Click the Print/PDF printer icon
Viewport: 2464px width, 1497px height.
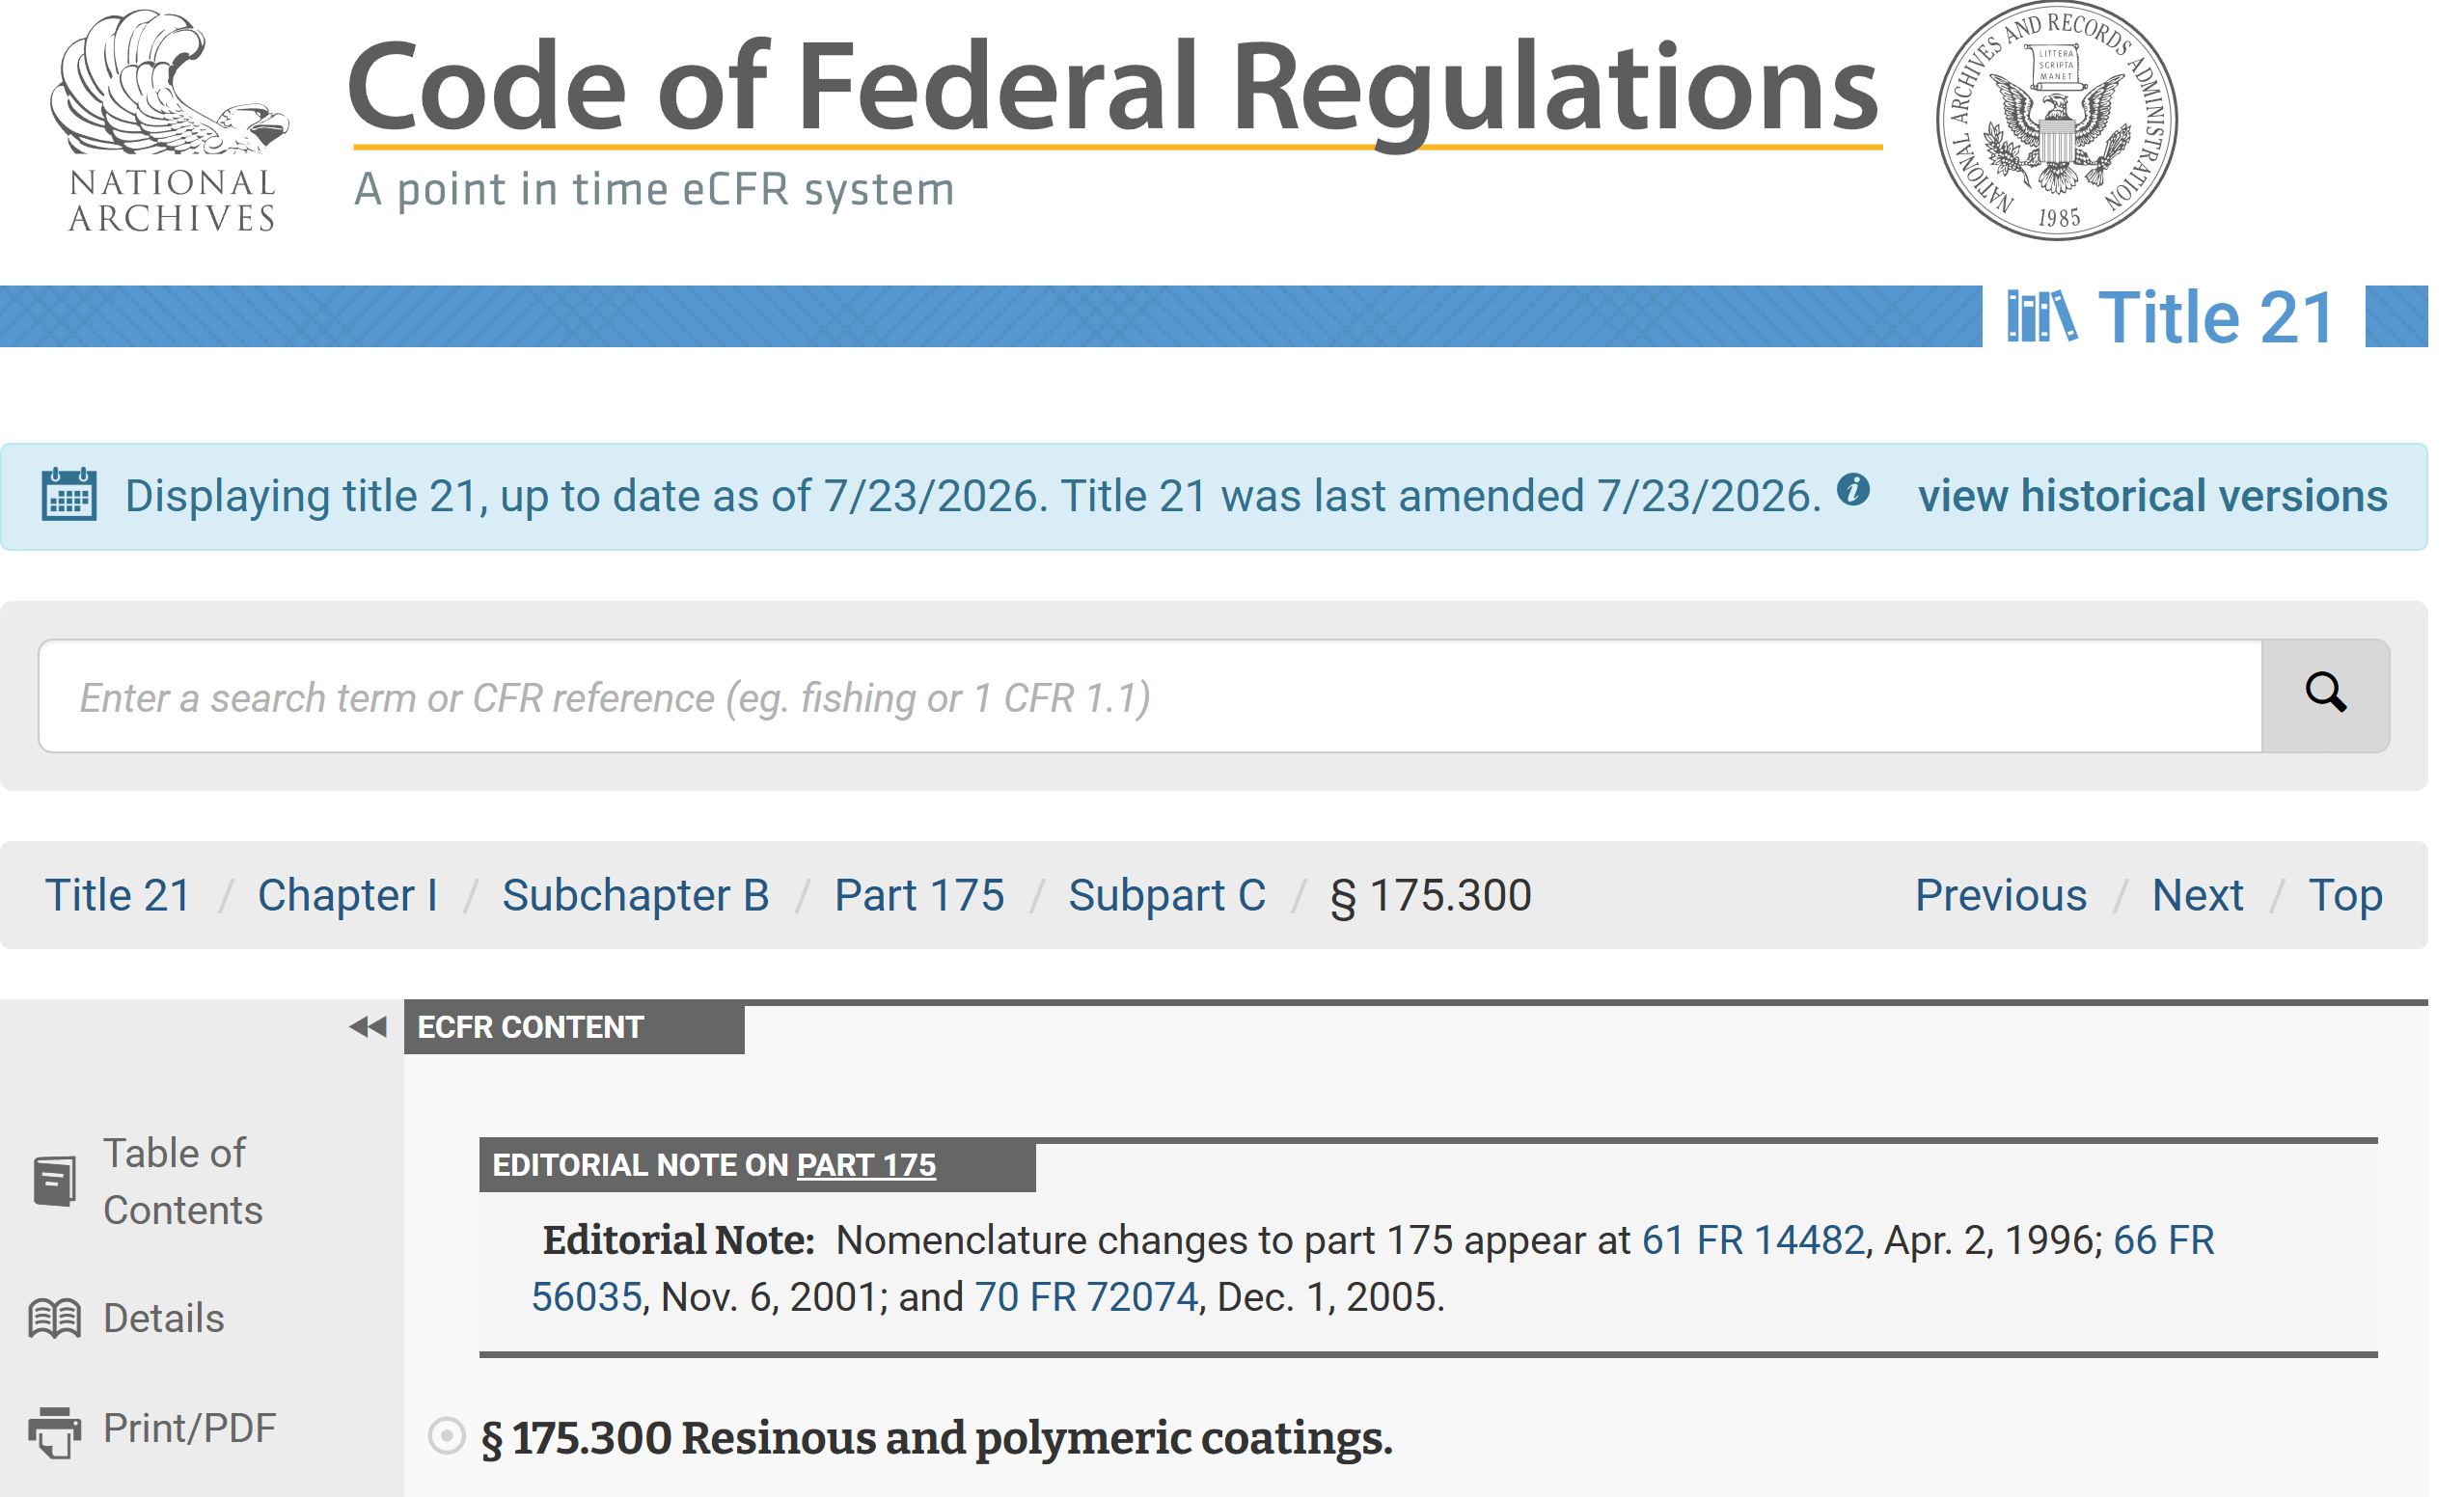pos(54,1431)
